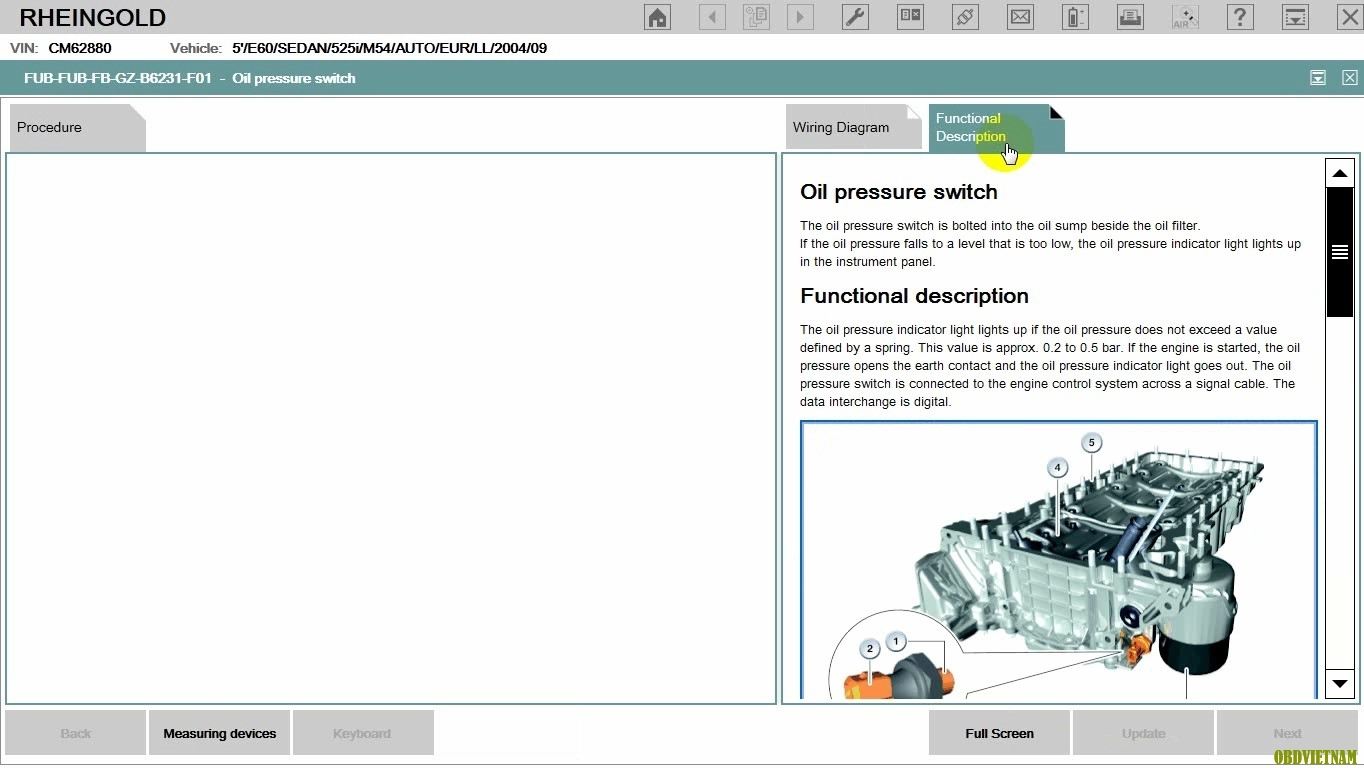Click the forward arrow in top toolbar
1364x768 pixels.
pos(800,17)
